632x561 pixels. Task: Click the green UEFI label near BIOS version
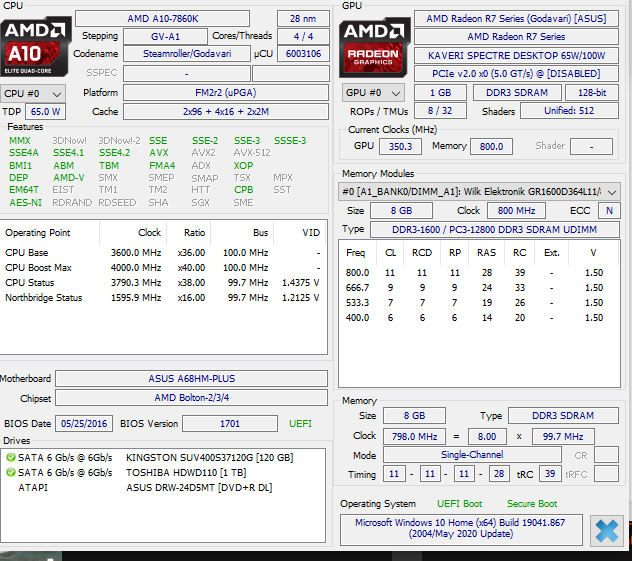(300, 424)
